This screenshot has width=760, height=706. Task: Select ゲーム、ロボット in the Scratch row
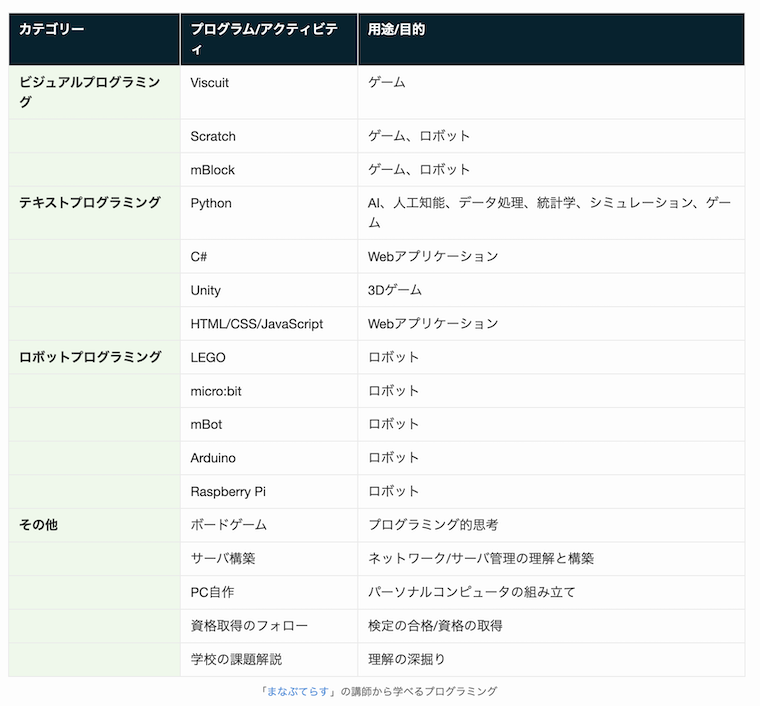551,136
